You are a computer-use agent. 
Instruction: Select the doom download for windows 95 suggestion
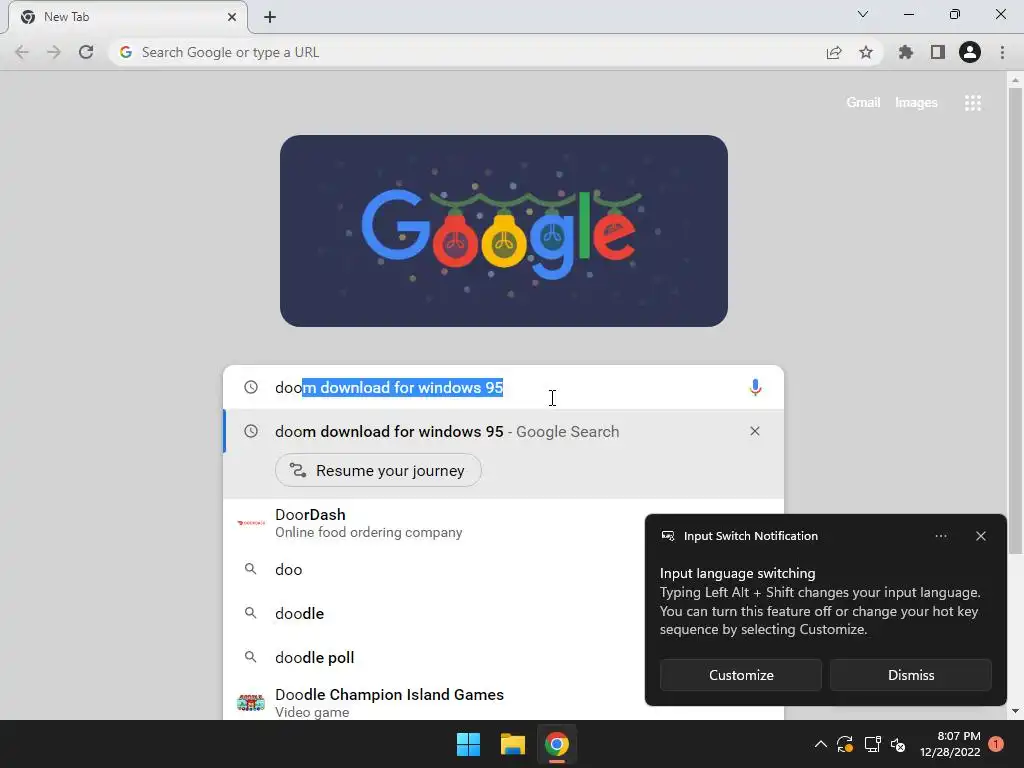tap(504, 431)
